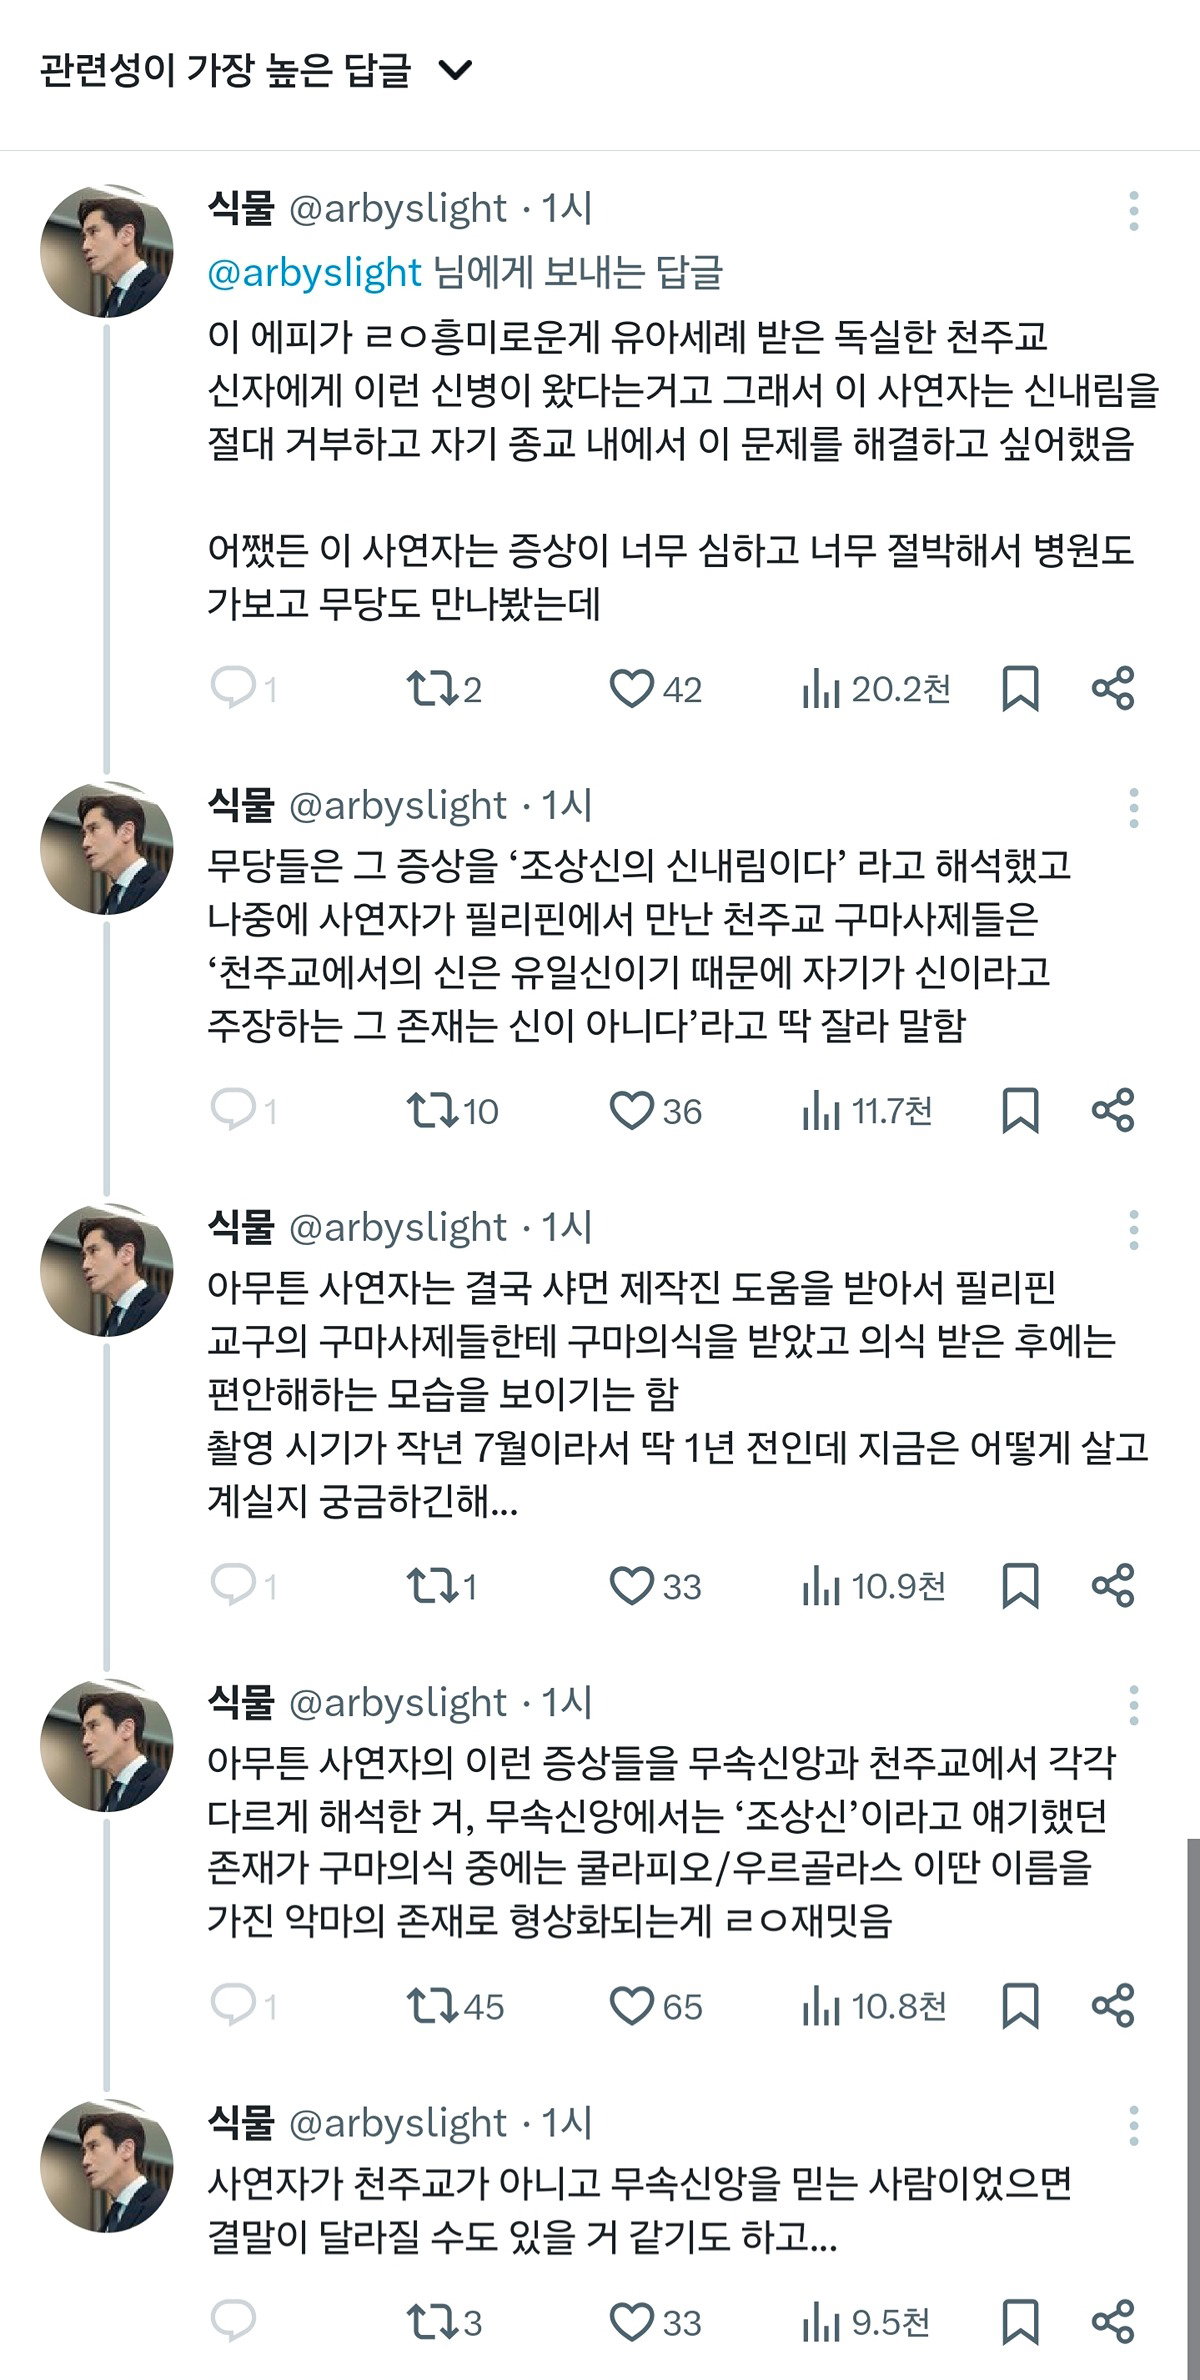Retweet the tweet with 10 retweets
The image size is (1200, 2380).
point(452,1110)
